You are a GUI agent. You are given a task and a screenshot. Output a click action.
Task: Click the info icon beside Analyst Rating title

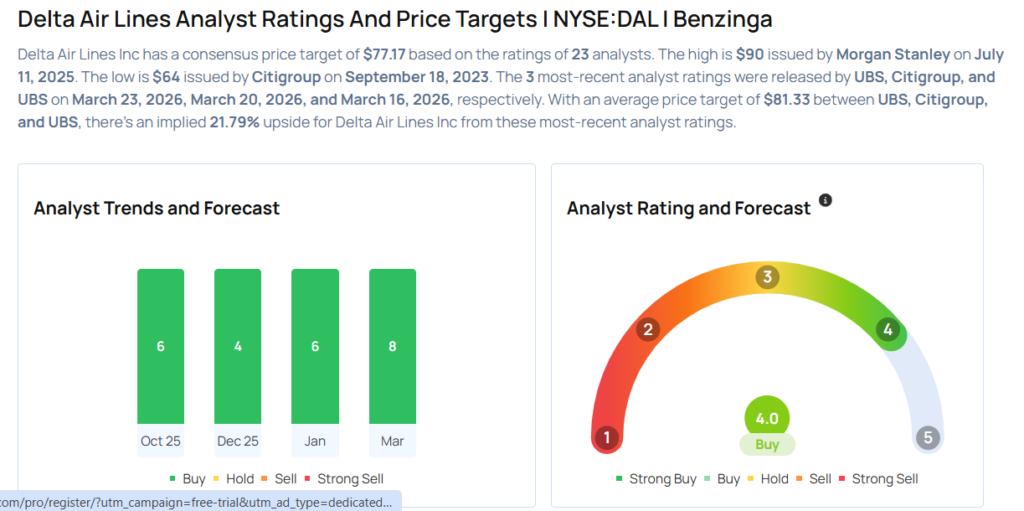pos(825,200)
